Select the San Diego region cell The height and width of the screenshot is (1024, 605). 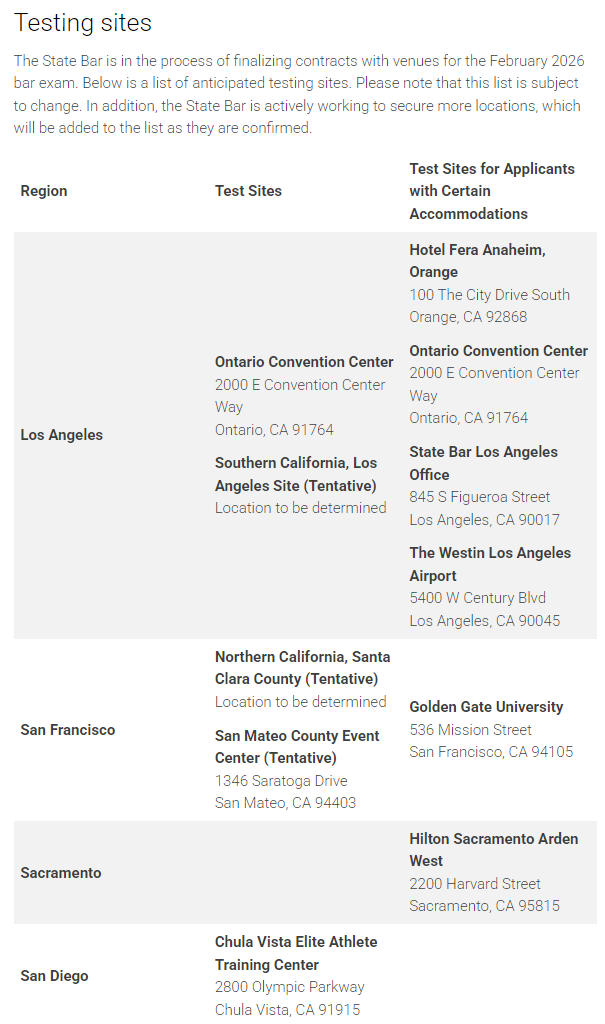pos(54,976)
